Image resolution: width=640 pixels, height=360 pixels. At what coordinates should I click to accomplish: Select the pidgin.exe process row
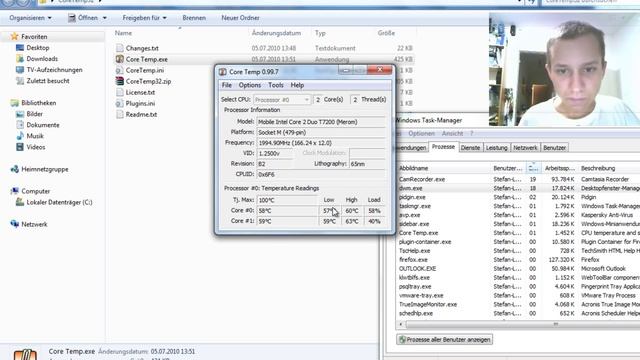coord(518,197)
